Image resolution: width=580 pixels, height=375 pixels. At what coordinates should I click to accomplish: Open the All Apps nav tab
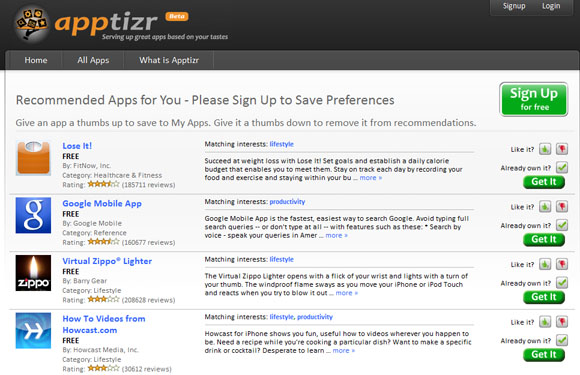tap(93, 60)
